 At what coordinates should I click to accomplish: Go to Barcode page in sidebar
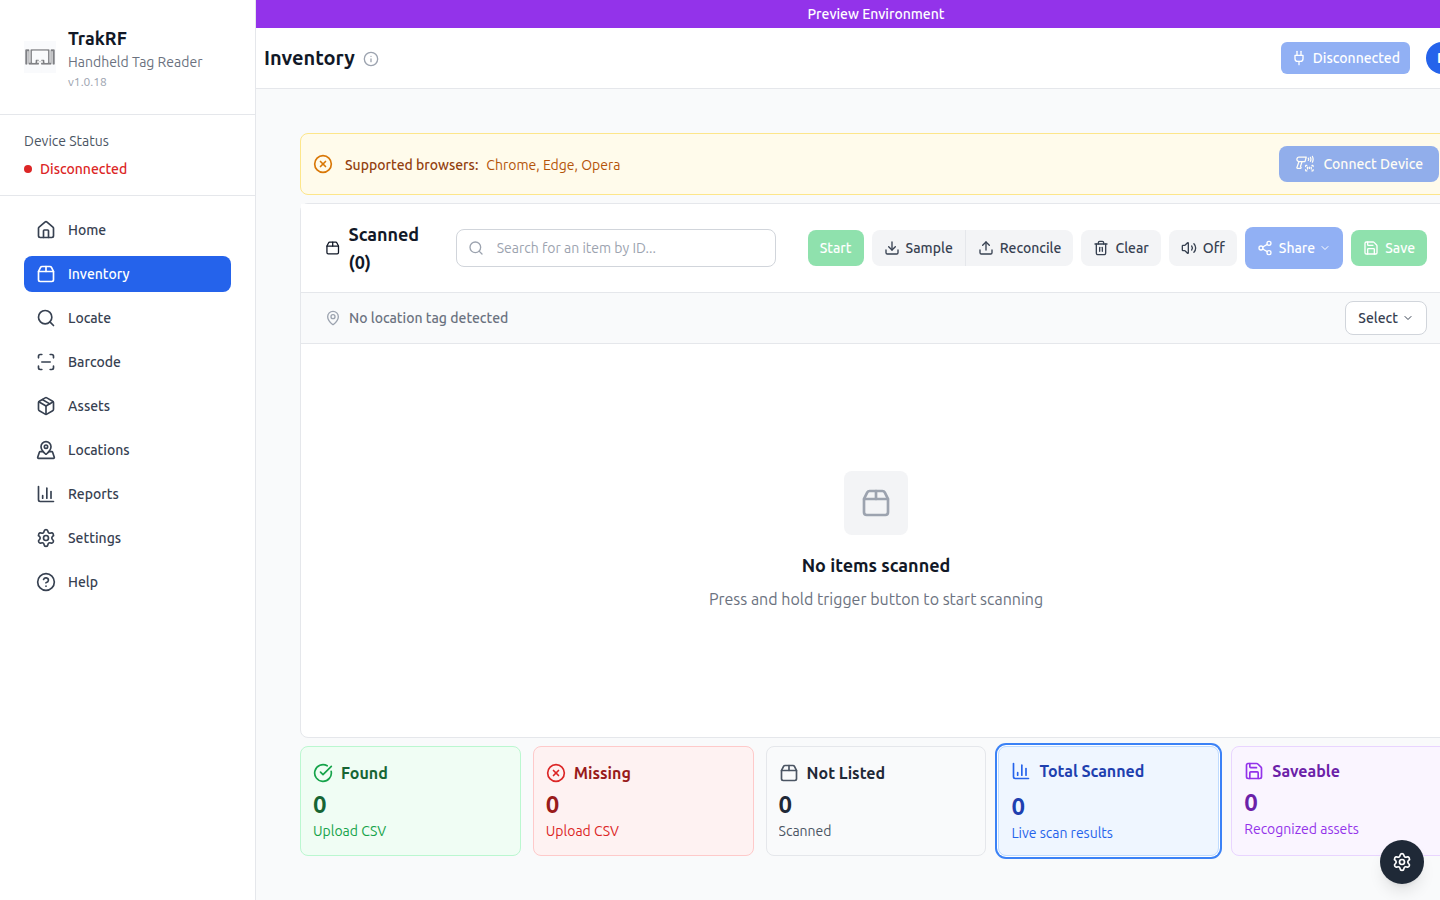pyautogui.click(x=94, y=362)
